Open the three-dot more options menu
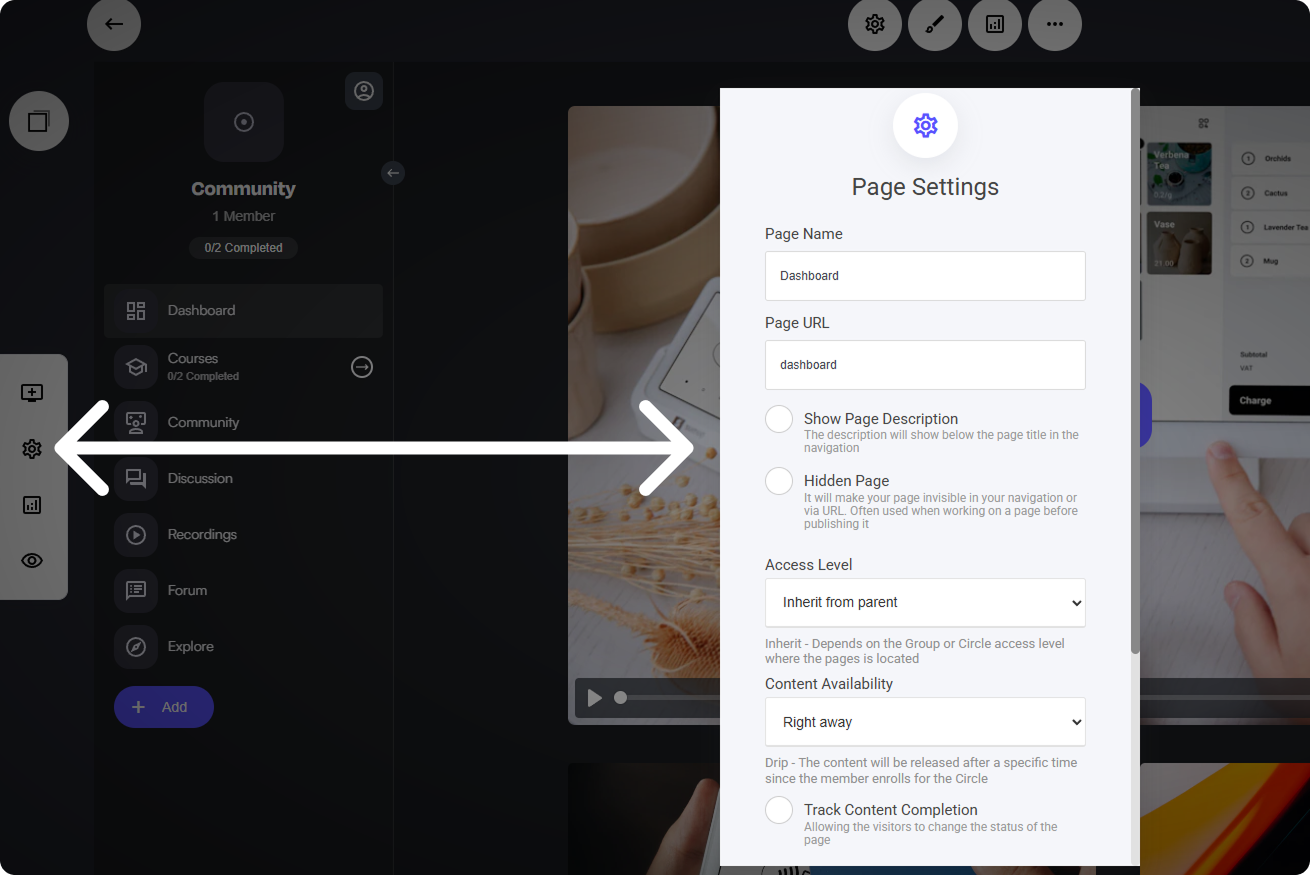The width and height of the screenshot is (1310, 875). (x=1055, y=24)
